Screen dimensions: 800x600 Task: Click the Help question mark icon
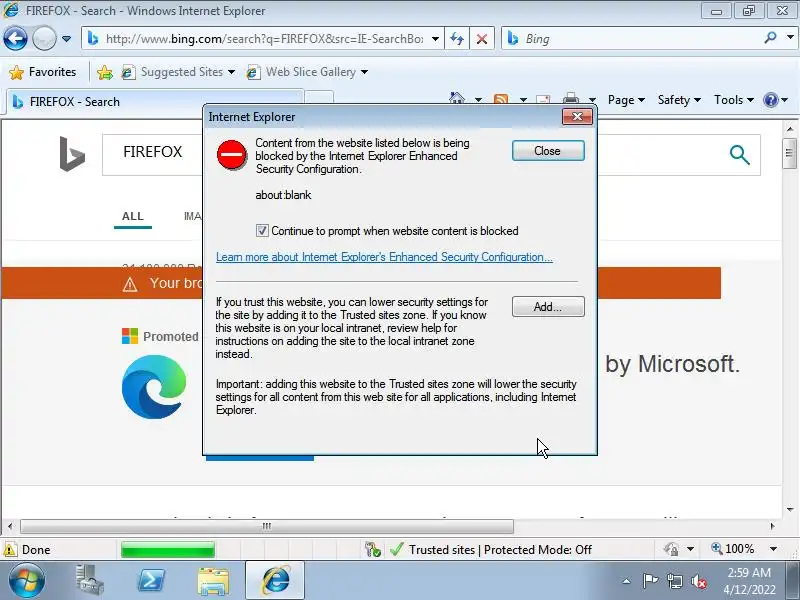770,100
